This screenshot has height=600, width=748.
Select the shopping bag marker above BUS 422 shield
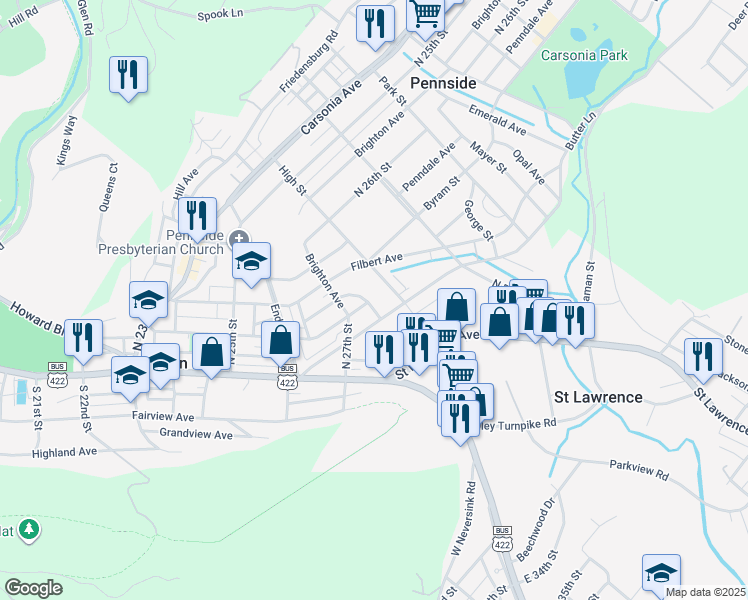[x=281, y=340]
